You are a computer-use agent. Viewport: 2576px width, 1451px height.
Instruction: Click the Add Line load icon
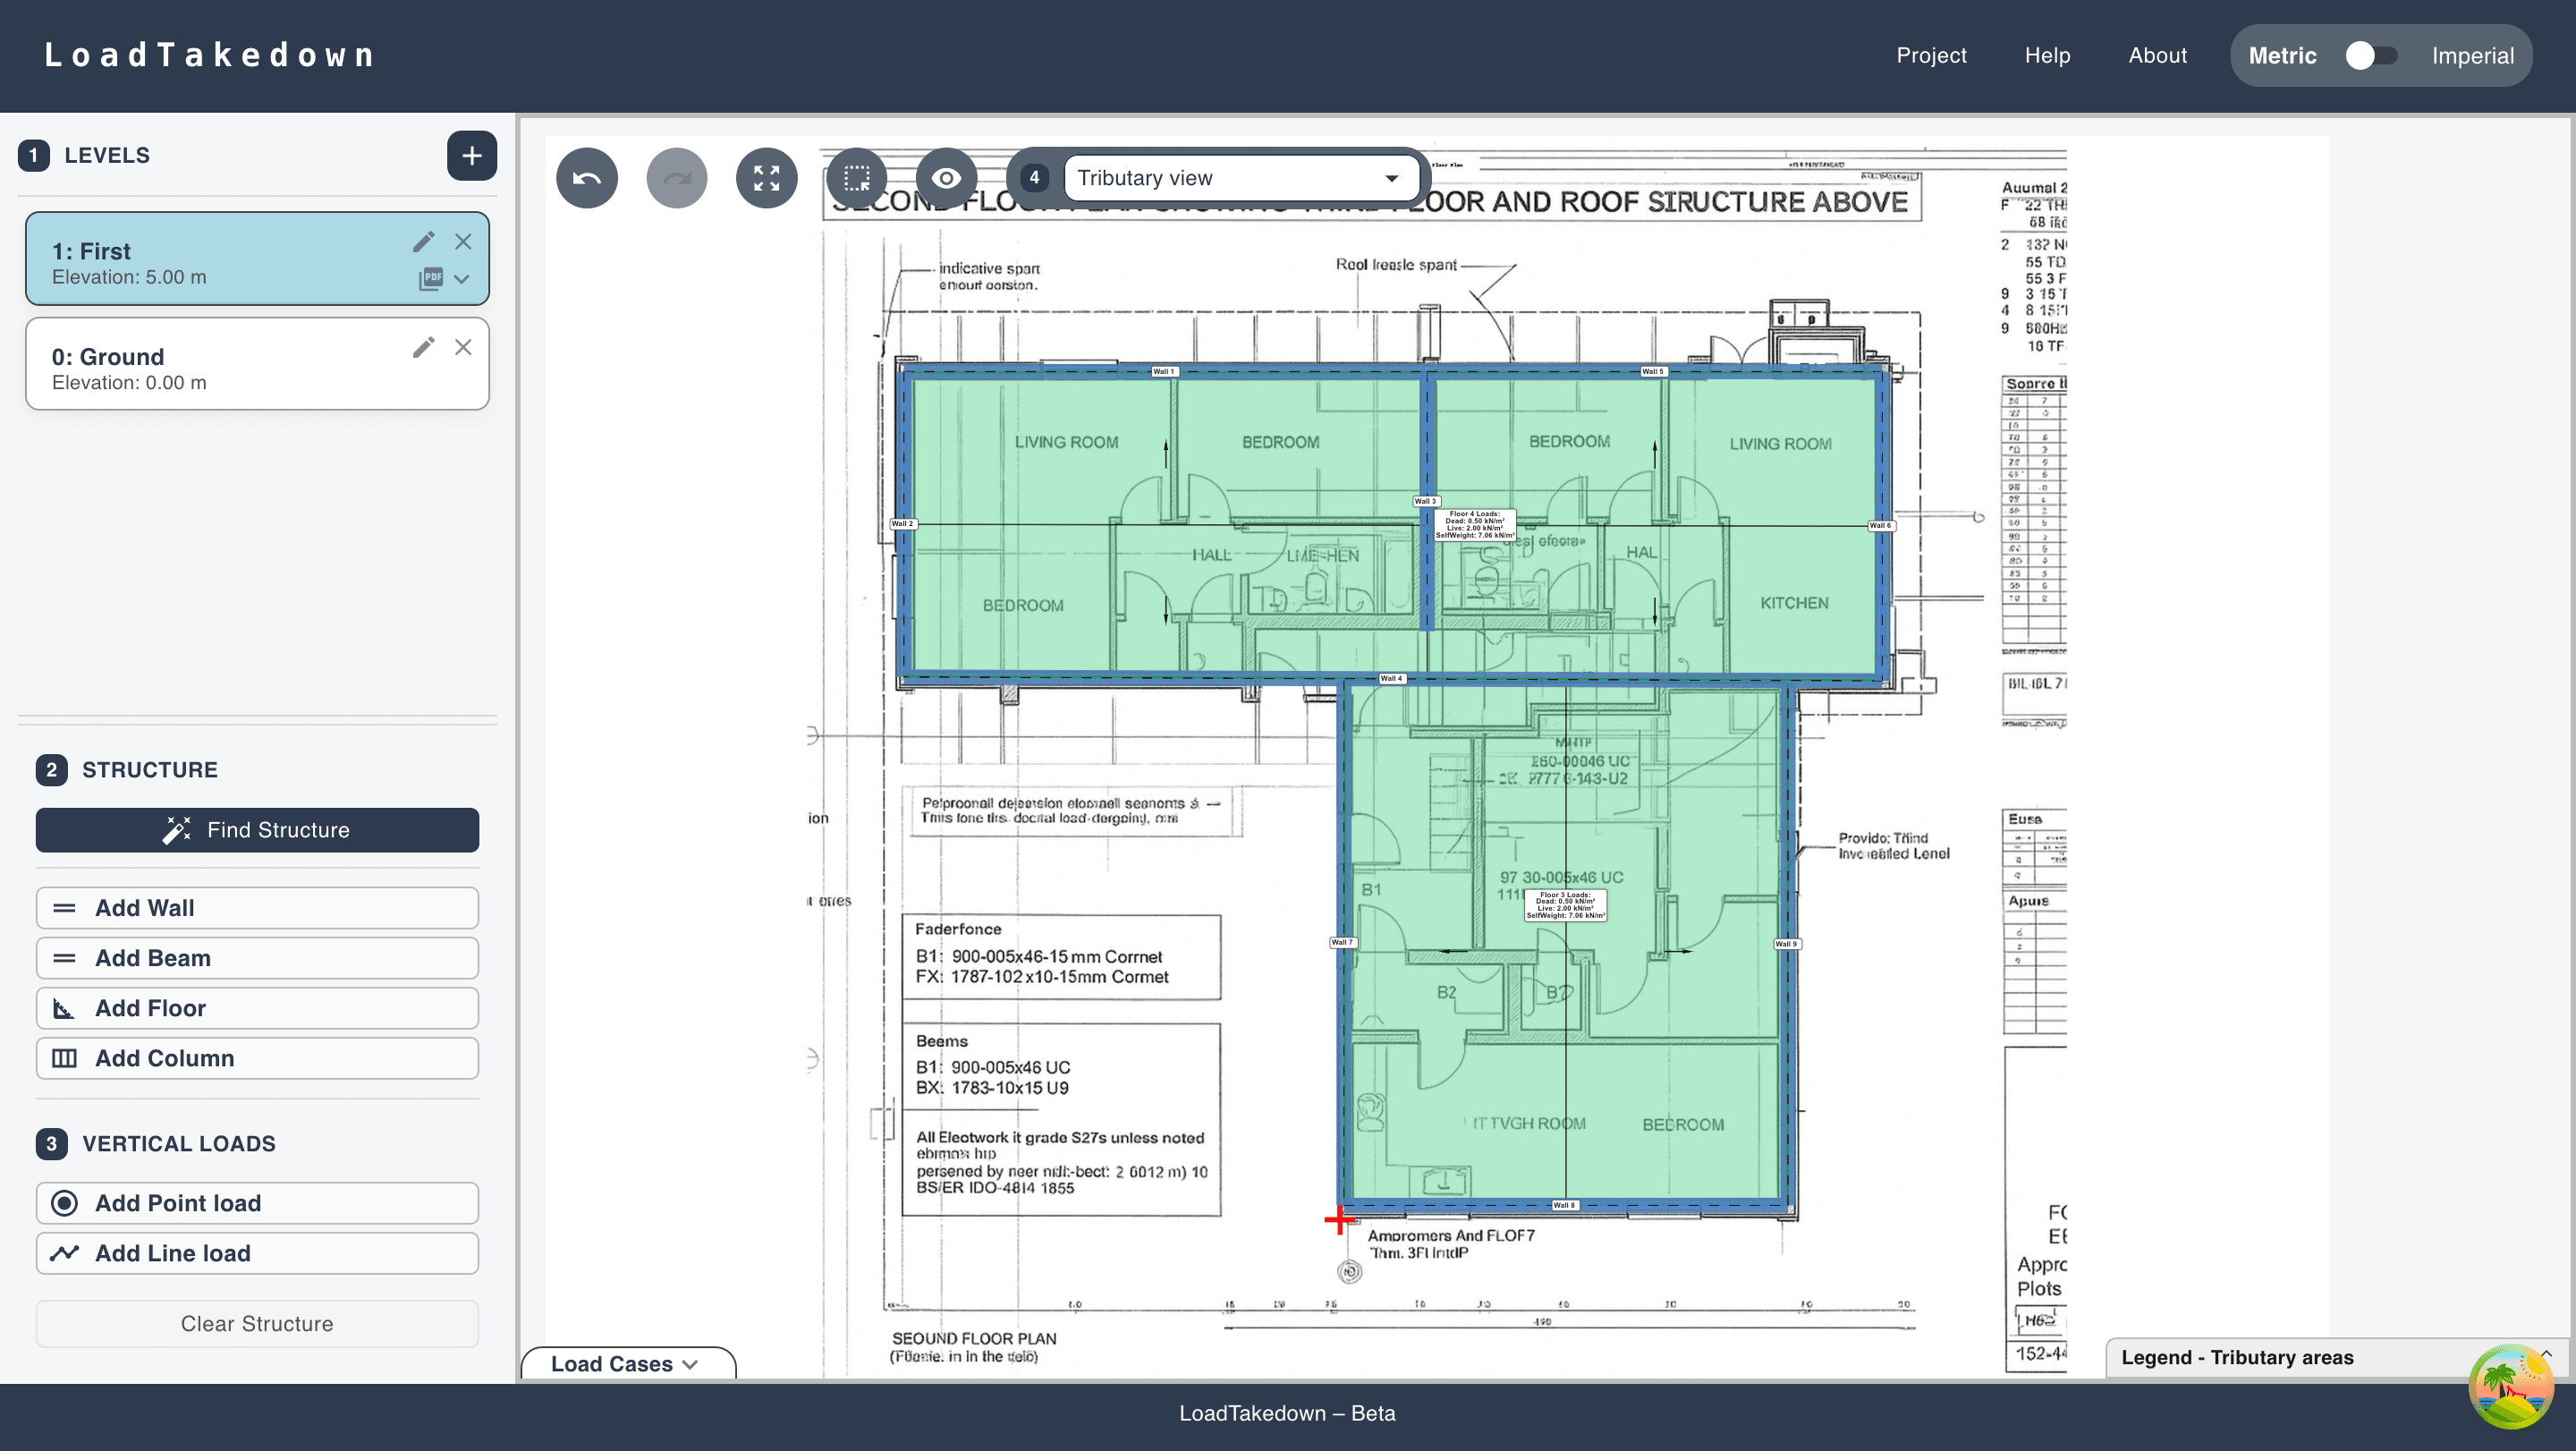pos(65,1252)
